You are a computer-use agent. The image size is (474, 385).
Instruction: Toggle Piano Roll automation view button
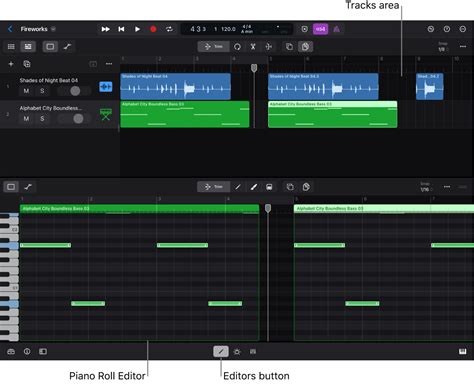coord(28,187)
